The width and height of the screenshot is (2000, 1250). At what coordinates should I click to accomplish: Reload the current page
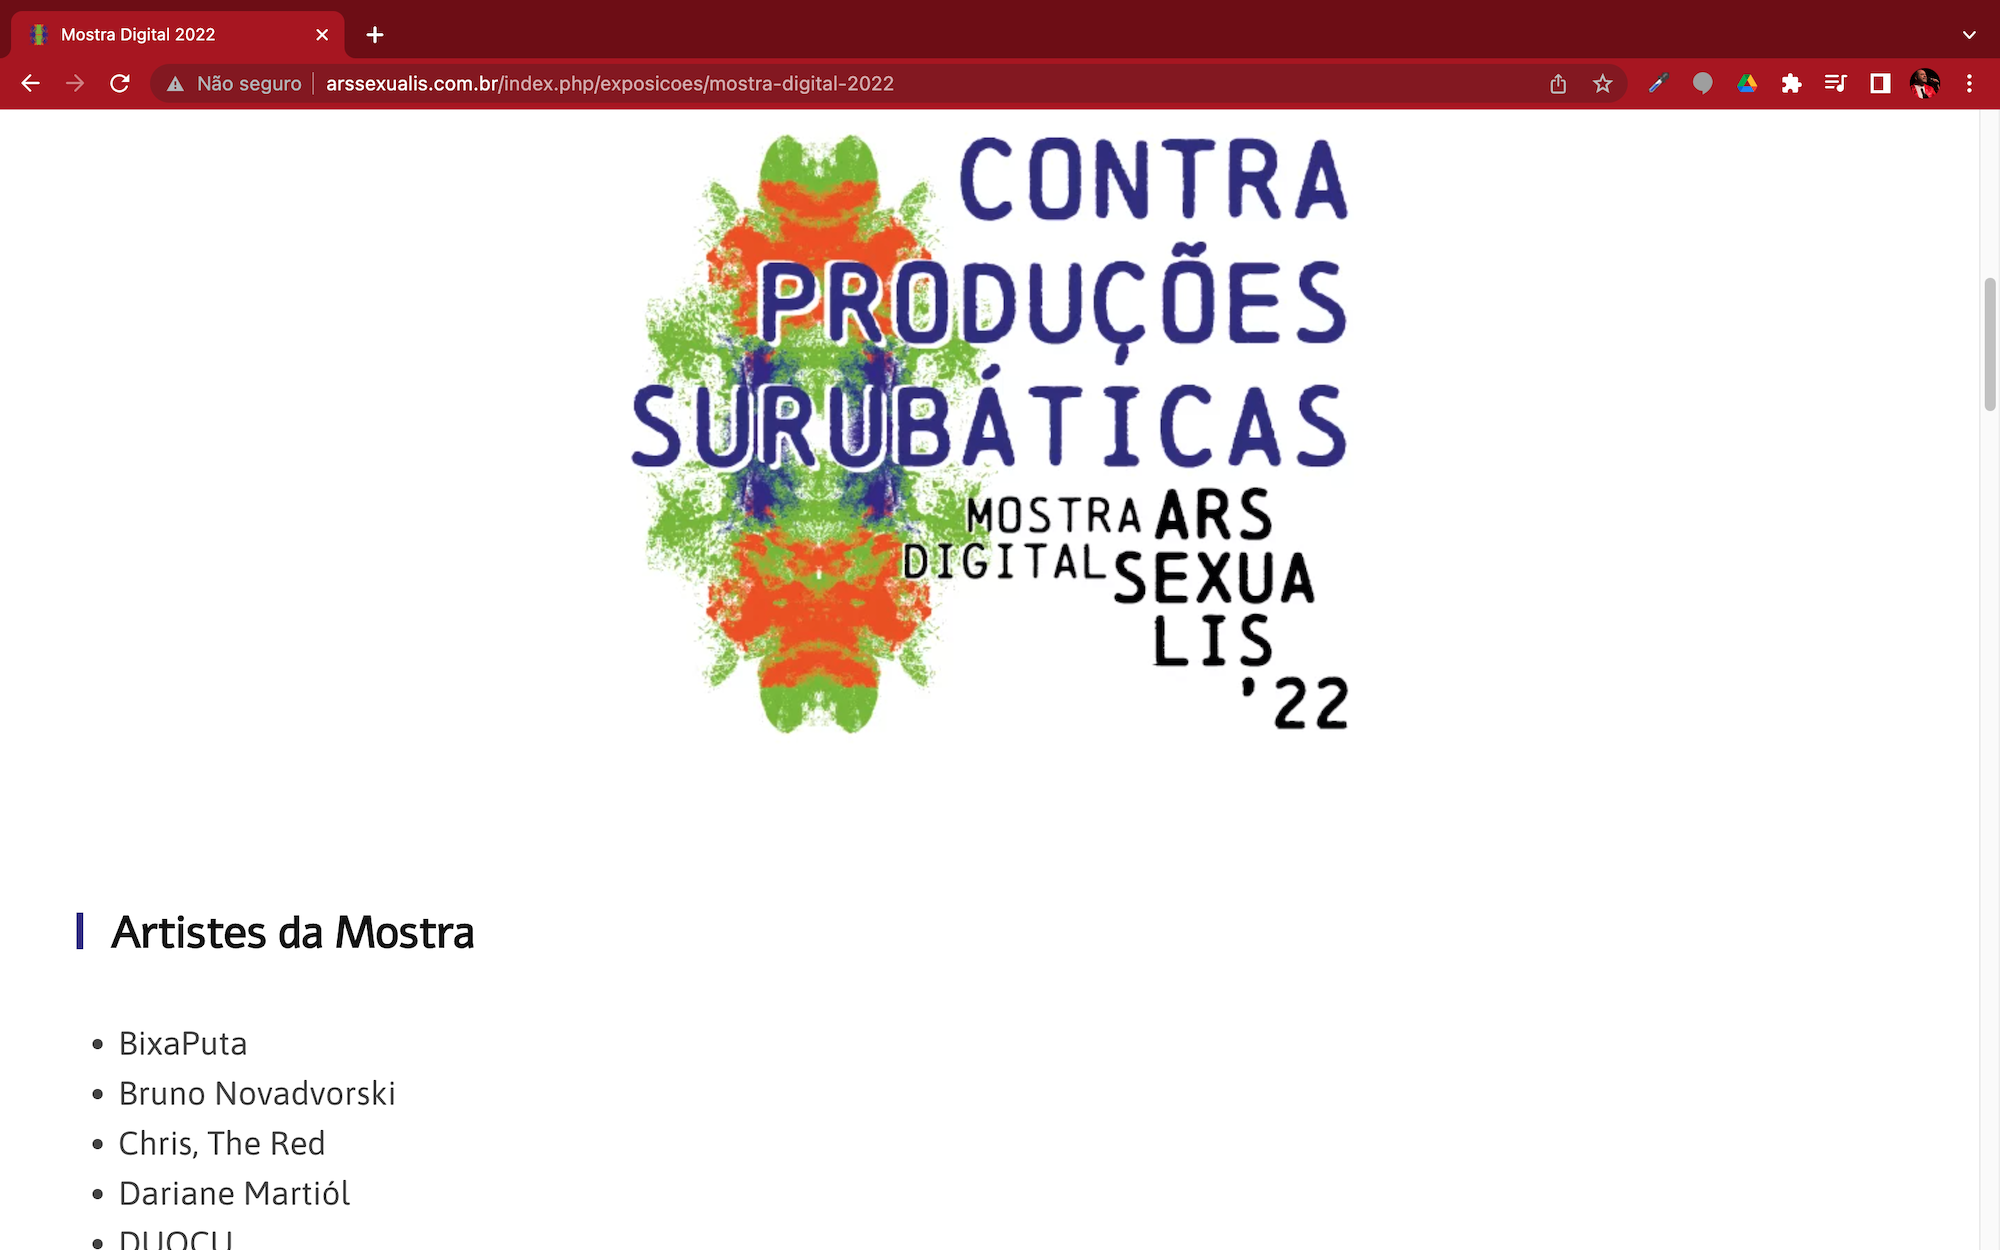pos(120,84)
